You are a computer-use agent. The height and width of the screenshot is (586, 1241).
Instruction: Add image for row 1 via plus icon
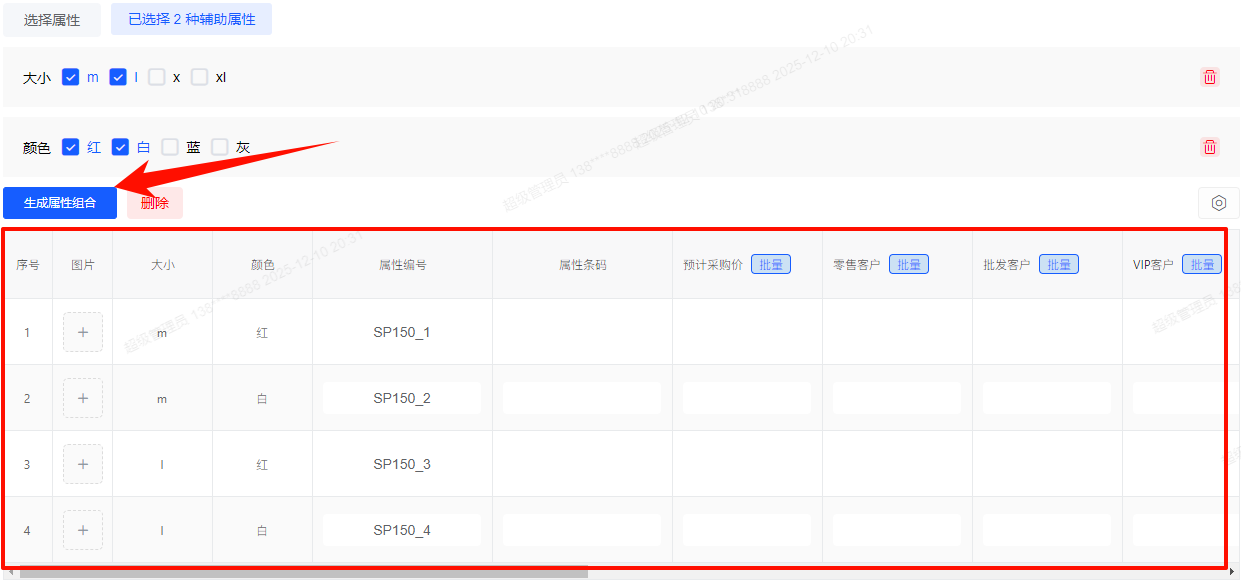[x=83, y=332]
